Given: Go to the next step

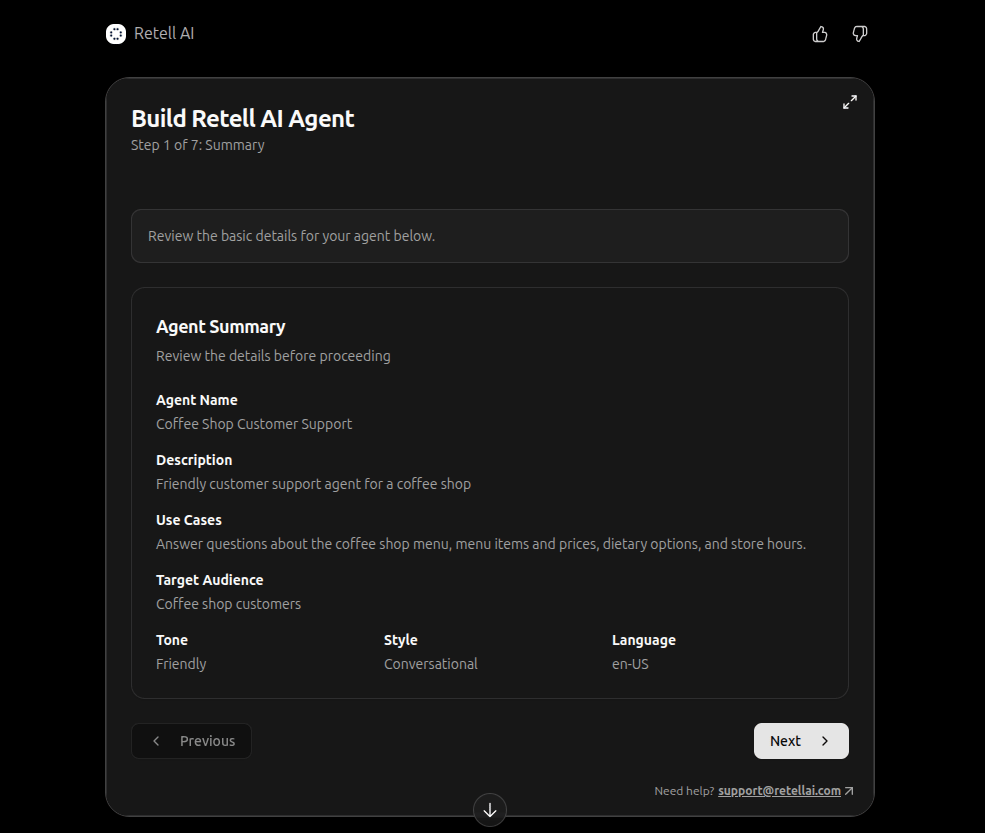Looking at the screenshot, I should point(801,741).
